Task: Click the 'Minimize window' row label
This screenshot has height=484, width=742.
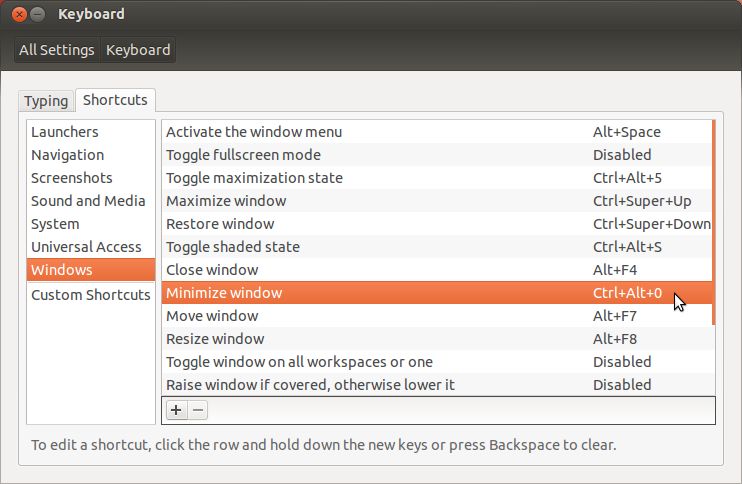Action: click(224, 293)
